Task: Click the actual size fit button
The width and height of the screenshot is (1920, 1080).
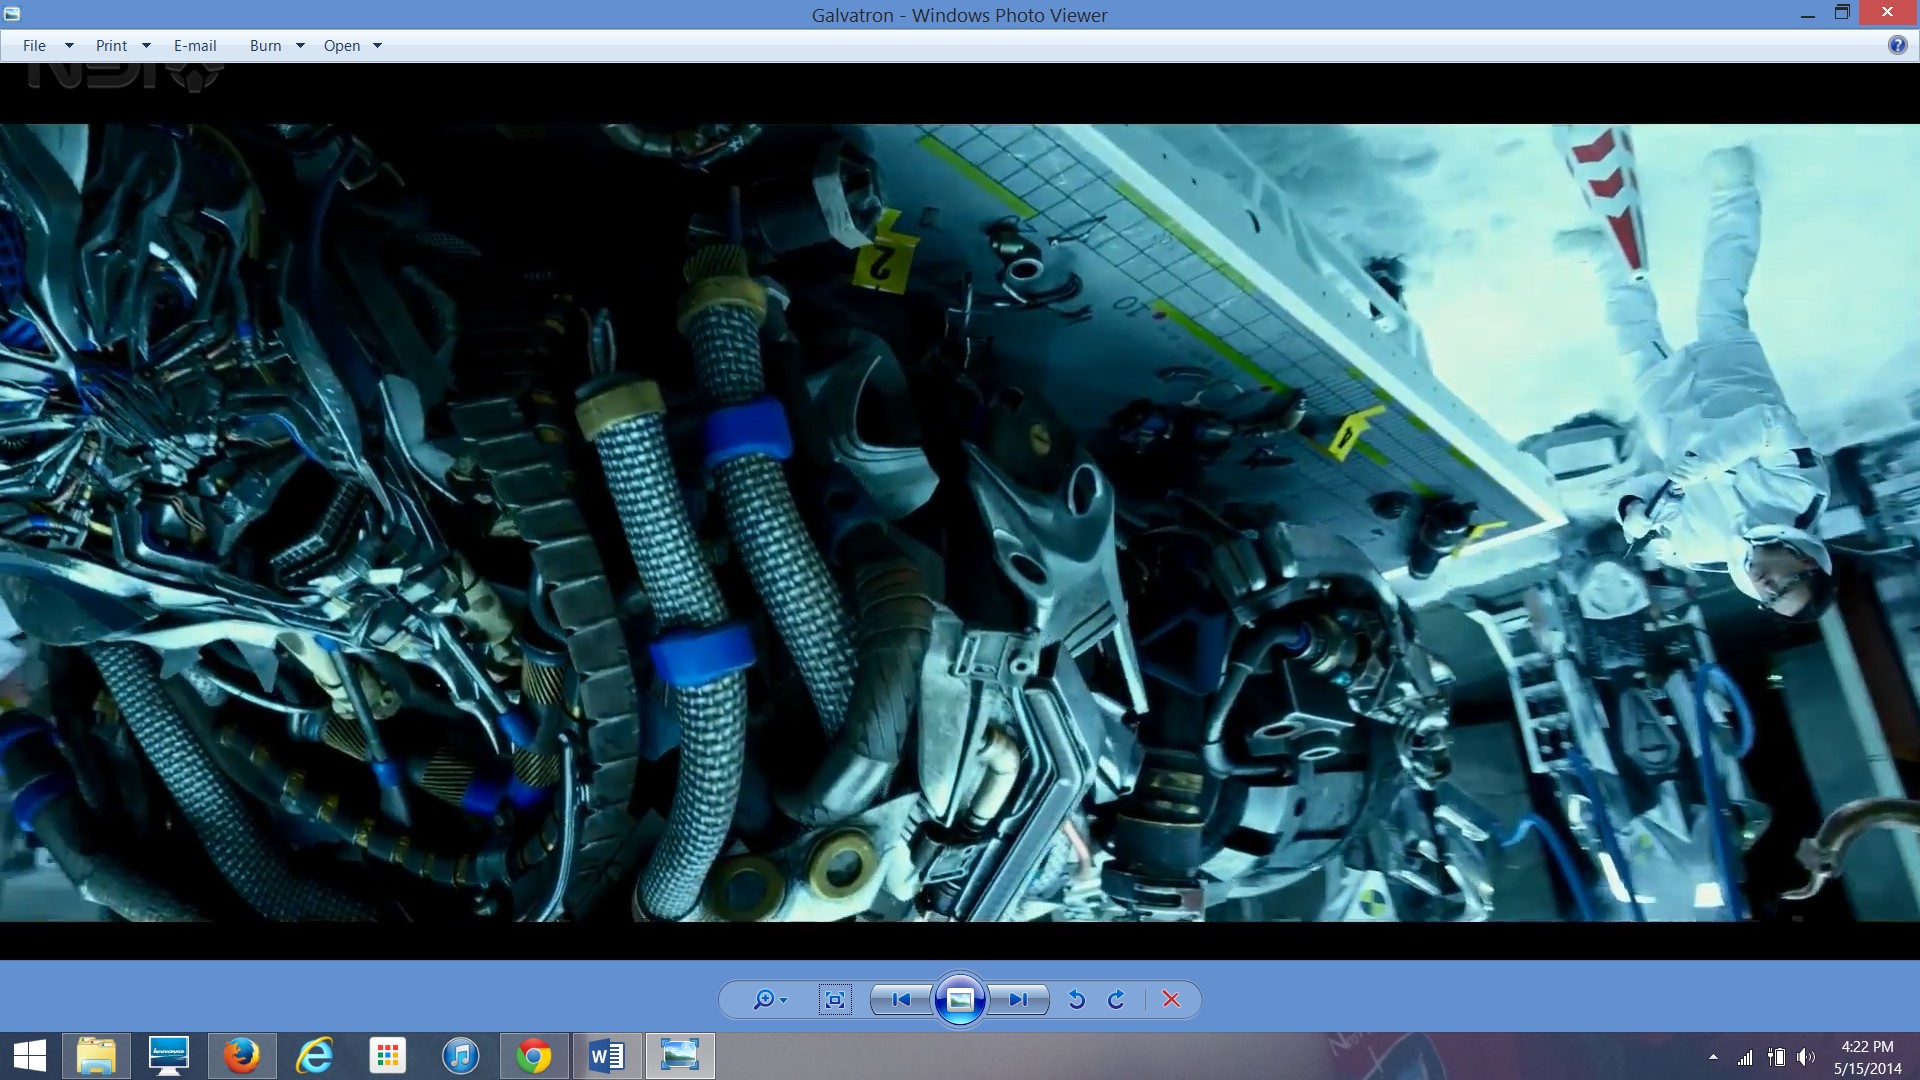Action: click(835, 1000)
